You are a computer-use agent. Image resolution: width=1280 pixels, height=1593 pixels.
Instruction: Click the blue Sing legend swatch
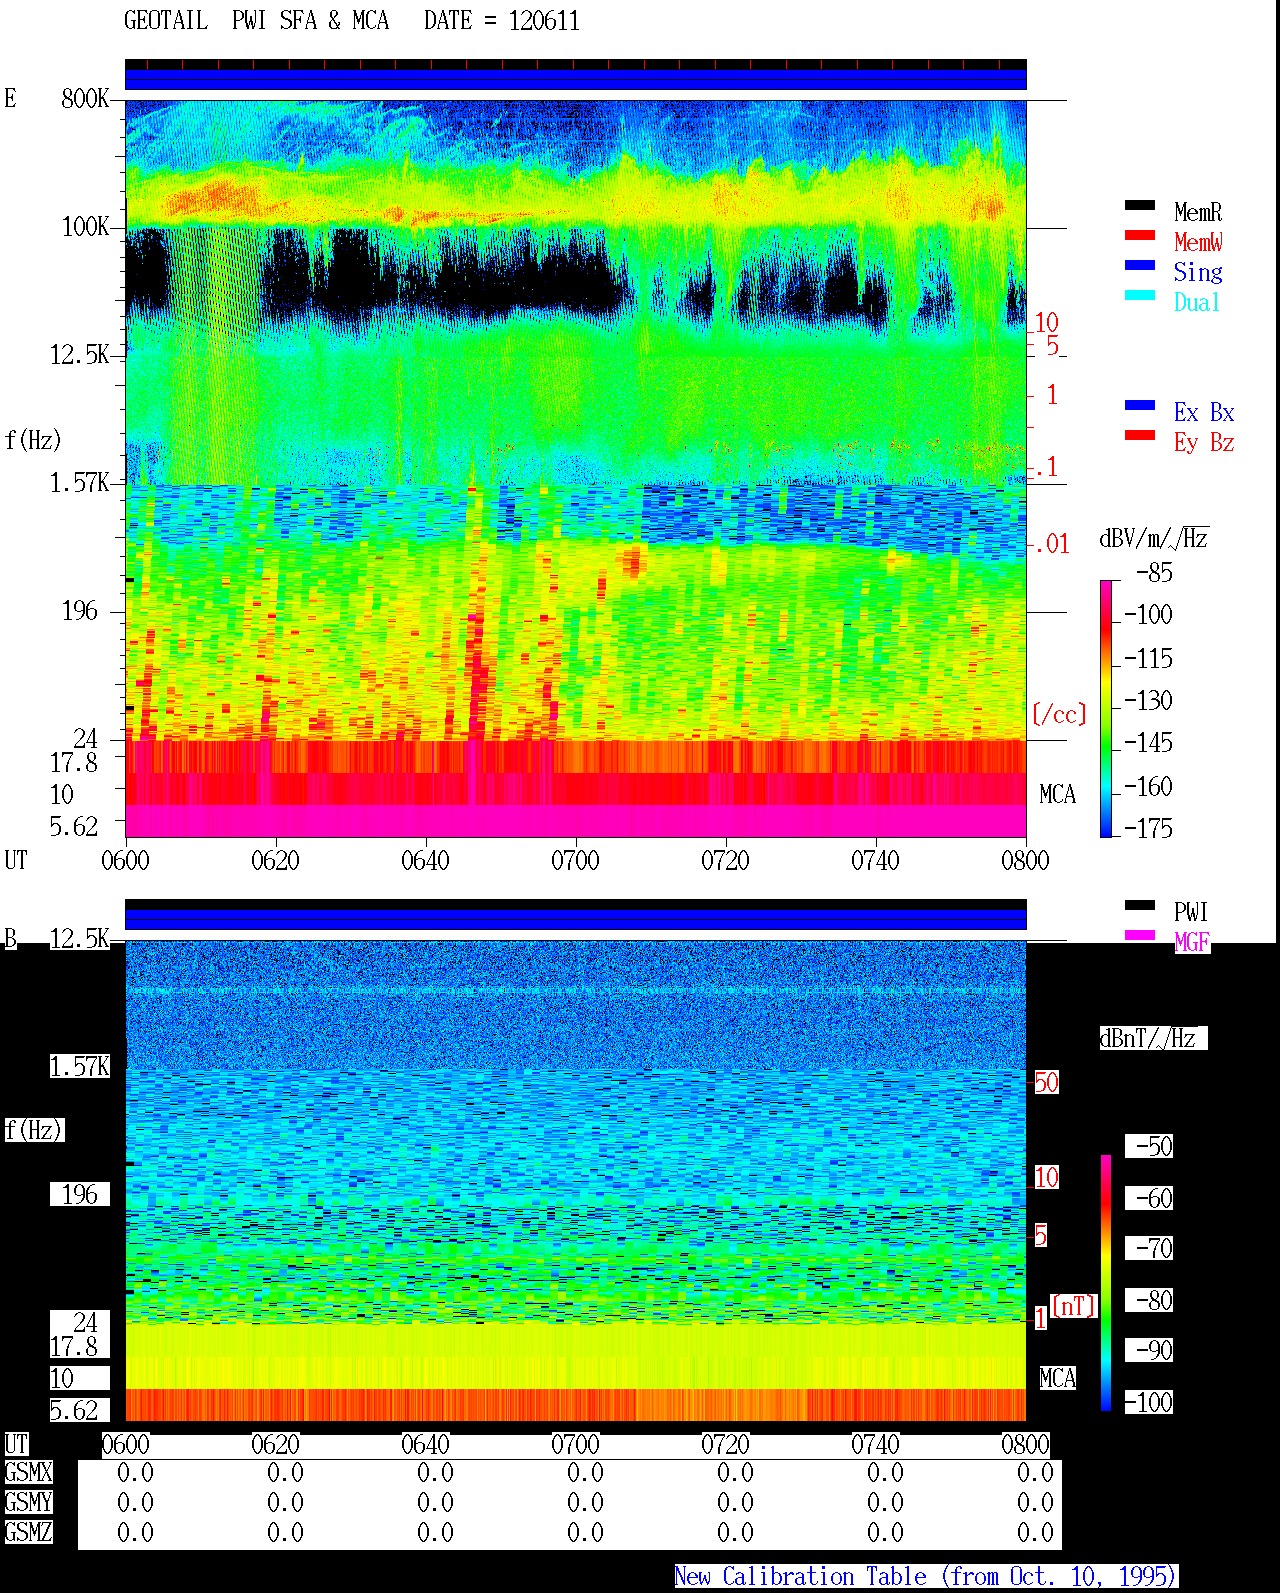point(1140,266)
